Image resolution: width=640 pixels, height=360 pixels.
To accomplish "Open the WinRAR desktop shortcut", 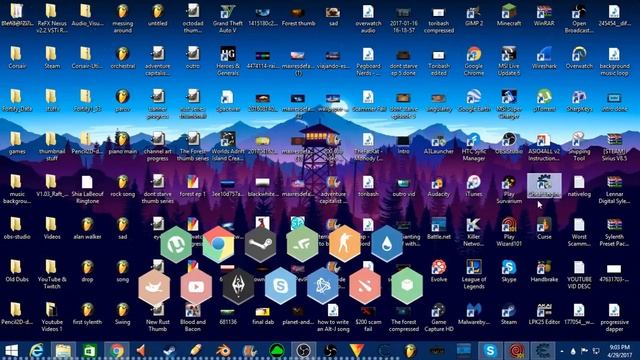I will click(544, 16).
